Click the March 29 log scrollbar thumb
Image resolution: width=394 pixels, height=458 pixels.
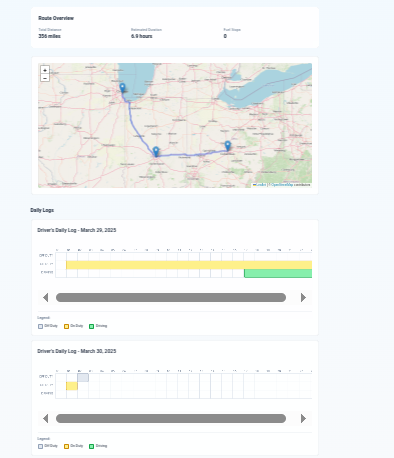pos(171,297)
